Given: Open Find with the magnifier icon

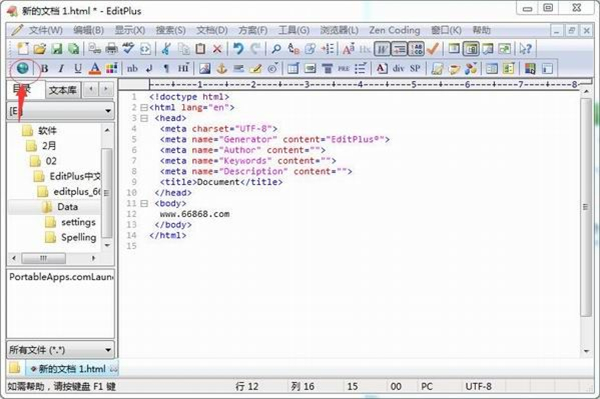Looking at the screenshot, I should pos(276,49).
